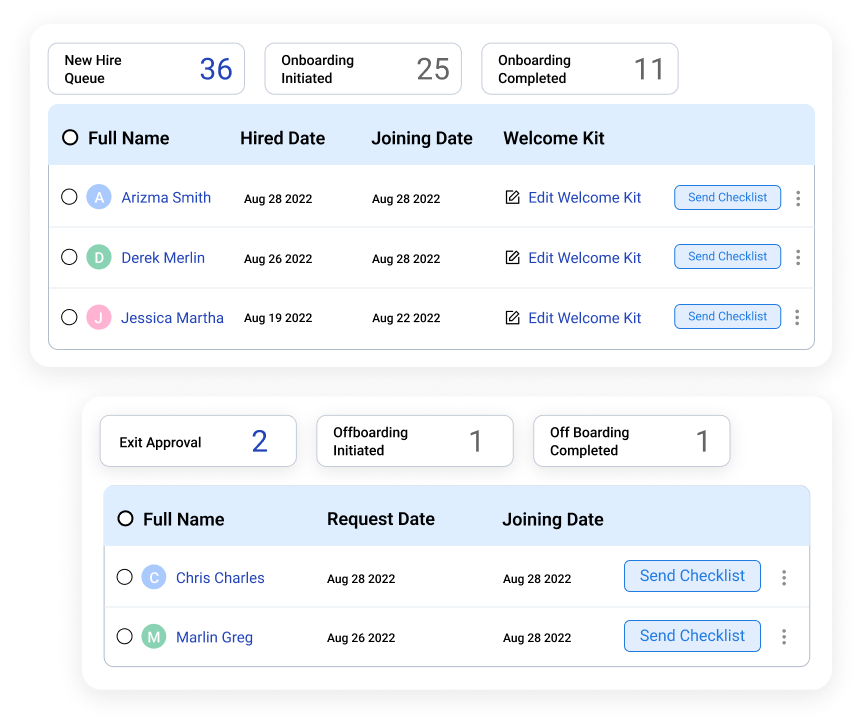Click the three-dot icon beside Marlin Greg
This screenshot has width=862, height=726.
click(785, 636)
